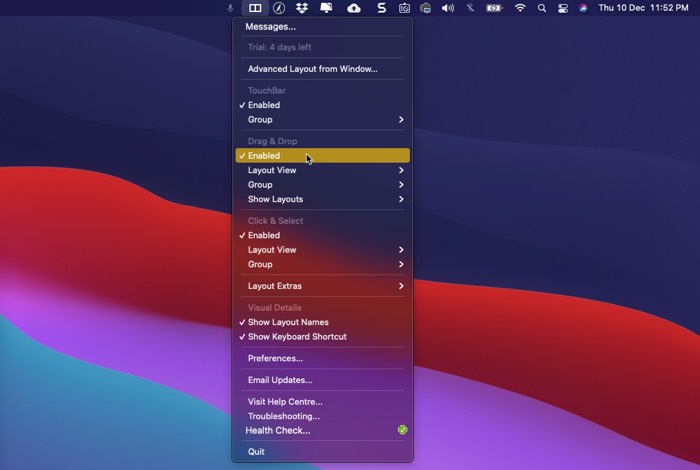Image resolution: width=700 pixels, height=470 pixels.
Task: Toggle Show Layout Names
Action: pyautogui.click(x=322, y=322)
